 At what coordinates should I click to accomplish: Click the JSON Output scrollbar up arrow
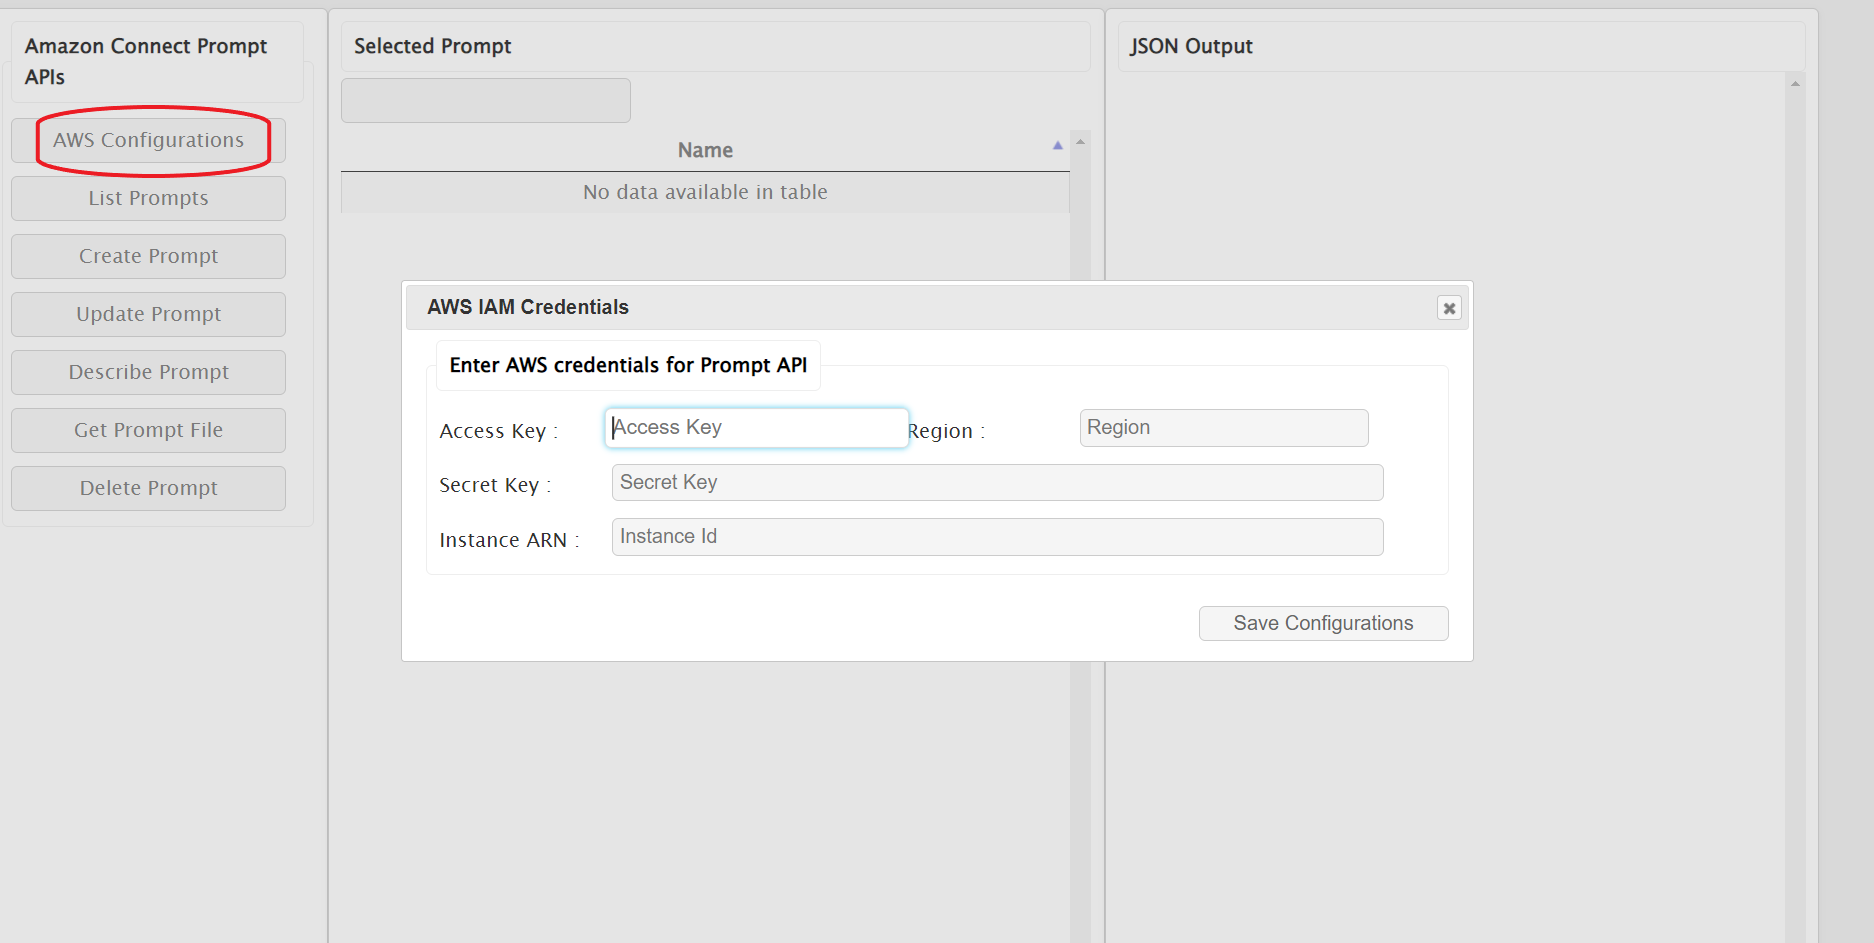1795,84
